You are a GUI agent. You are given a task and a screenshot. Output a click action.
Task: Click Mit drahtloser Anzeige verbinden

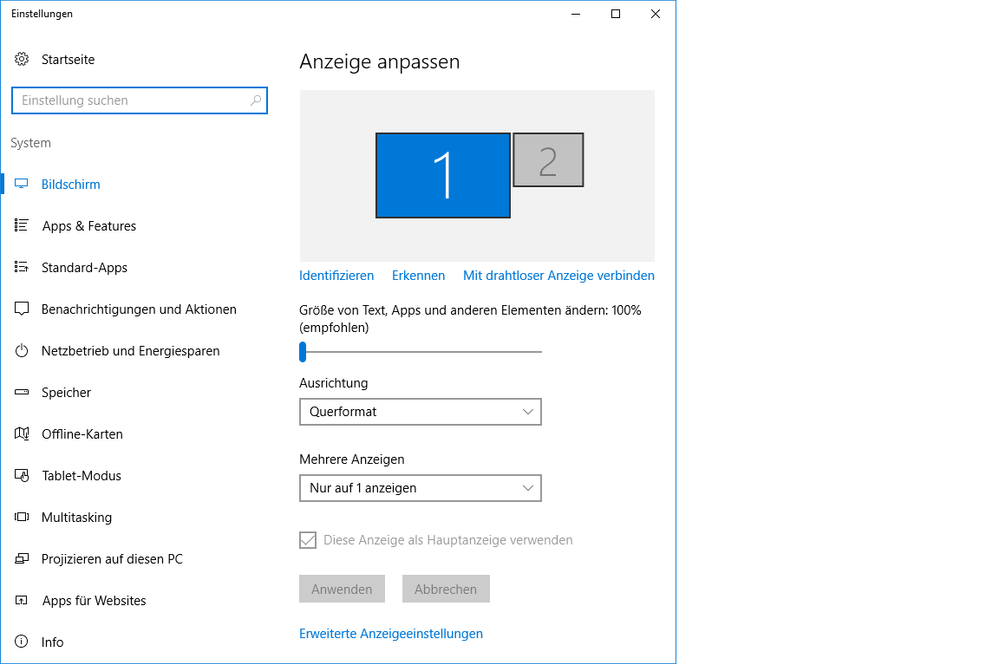pos(558,276)
